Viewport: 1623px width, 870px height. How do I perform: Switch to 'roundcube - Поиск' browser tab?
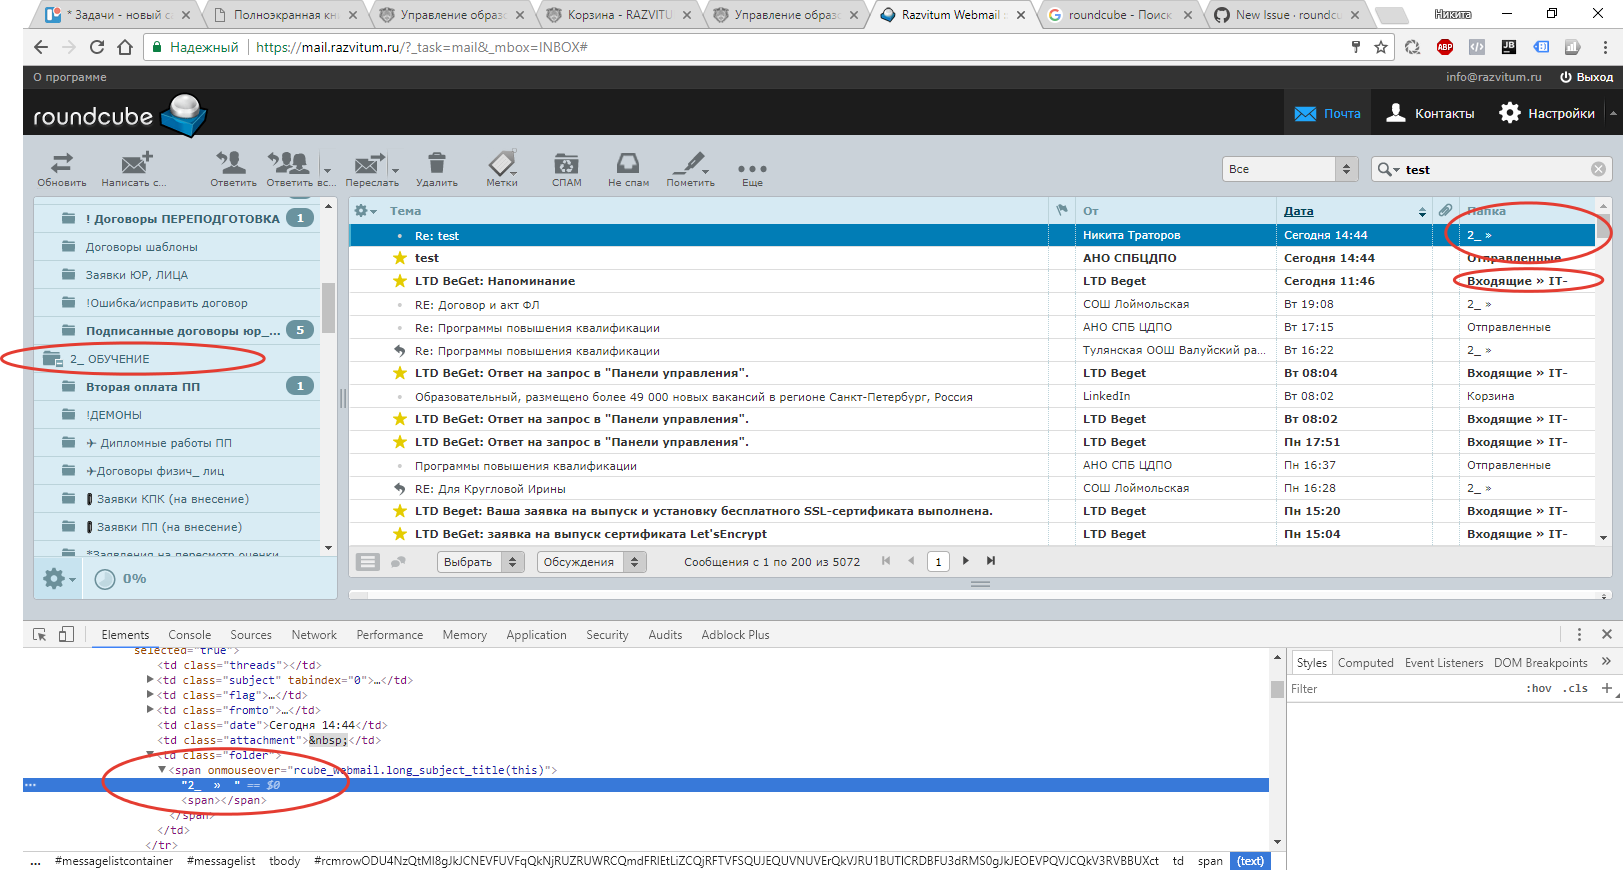(x=1118, y=15)
